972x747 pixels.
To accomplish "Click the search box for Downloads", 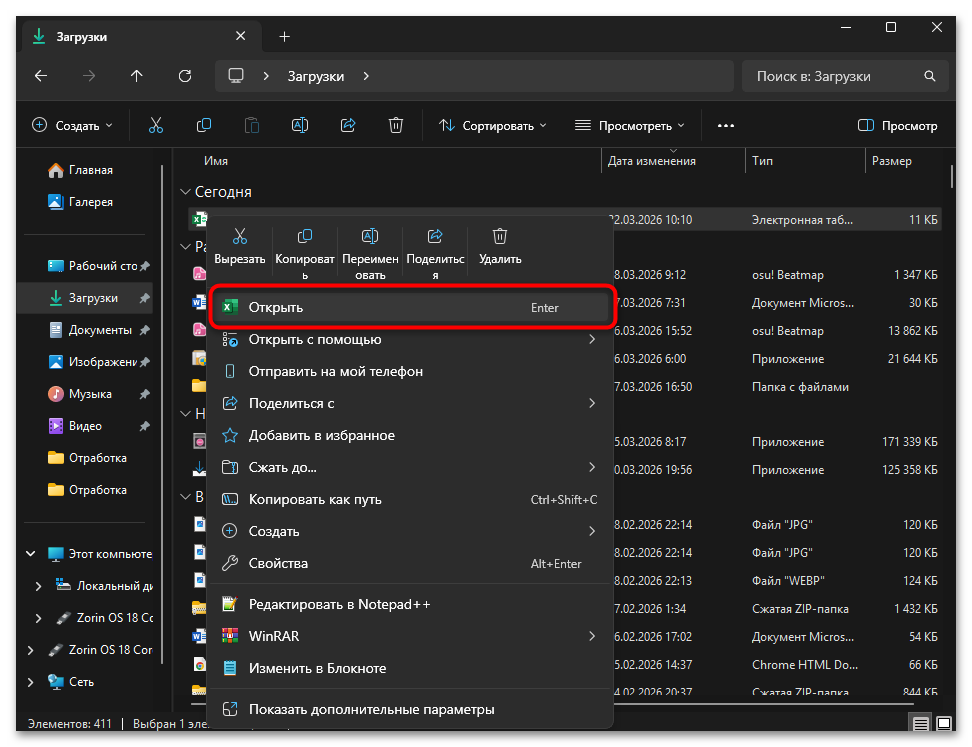I will tap(842, 76).
